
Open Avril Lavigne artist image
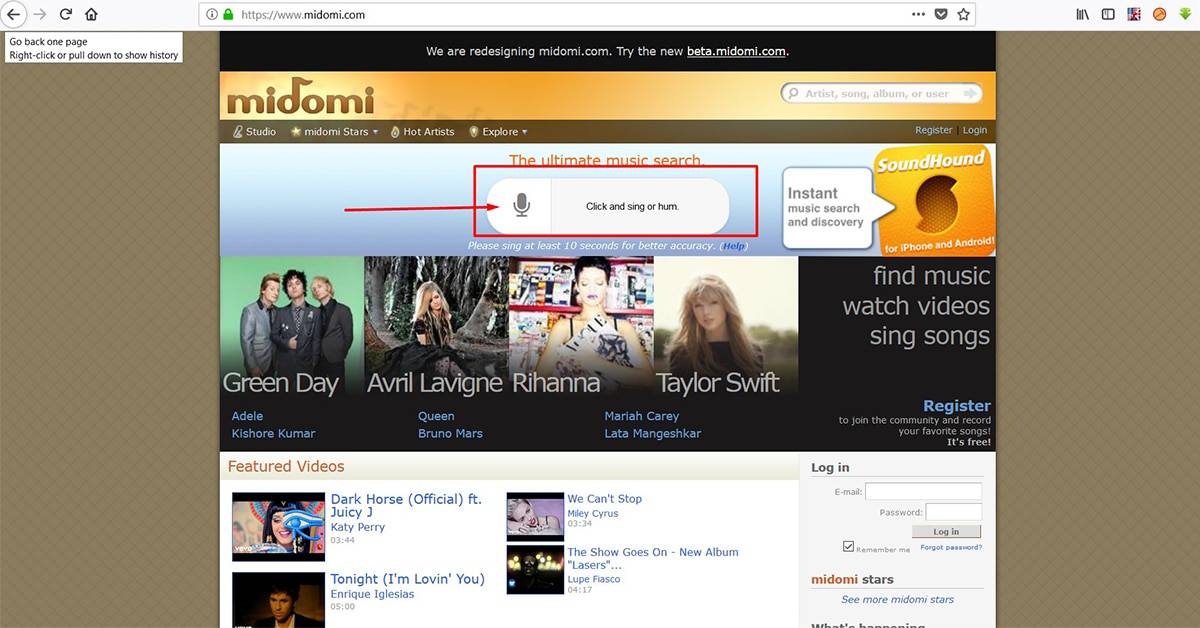[x=436, y=327]
